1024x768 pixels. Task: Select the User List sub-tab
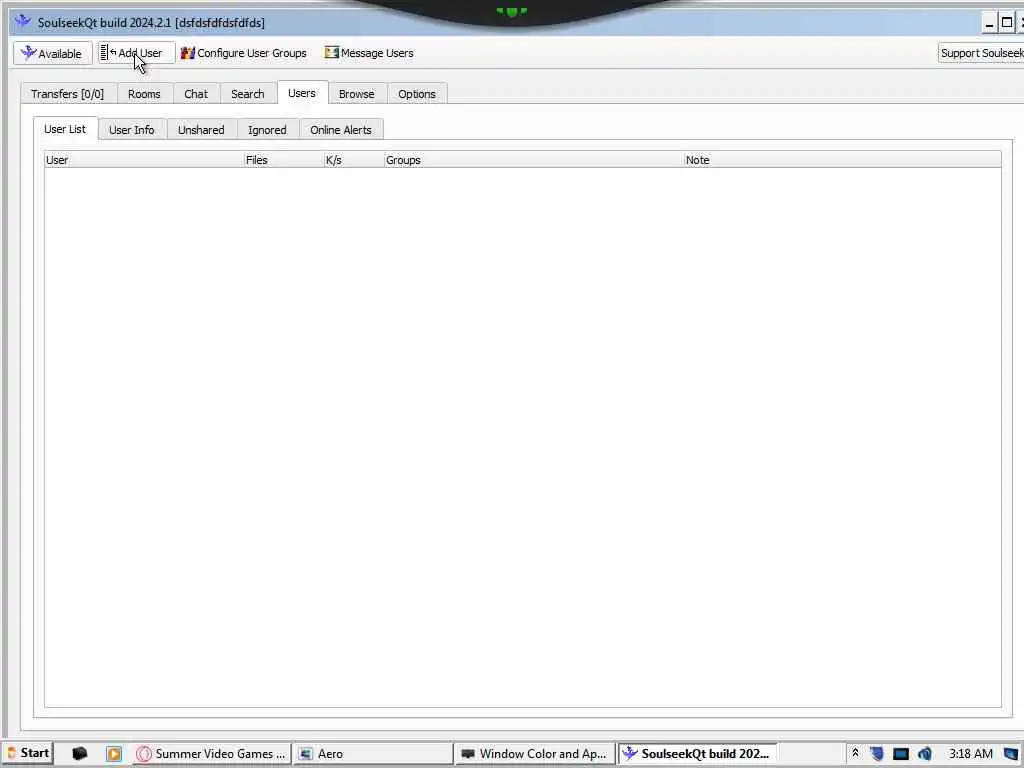(x=65, y=129)
